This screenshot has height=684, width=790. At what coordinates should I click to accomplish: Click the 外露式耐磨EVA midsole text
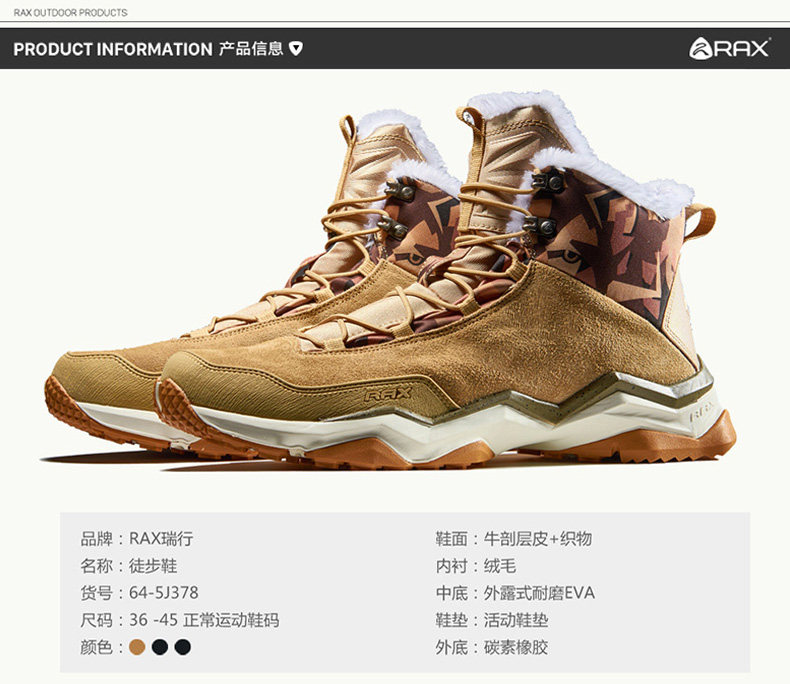pos(539,593)
